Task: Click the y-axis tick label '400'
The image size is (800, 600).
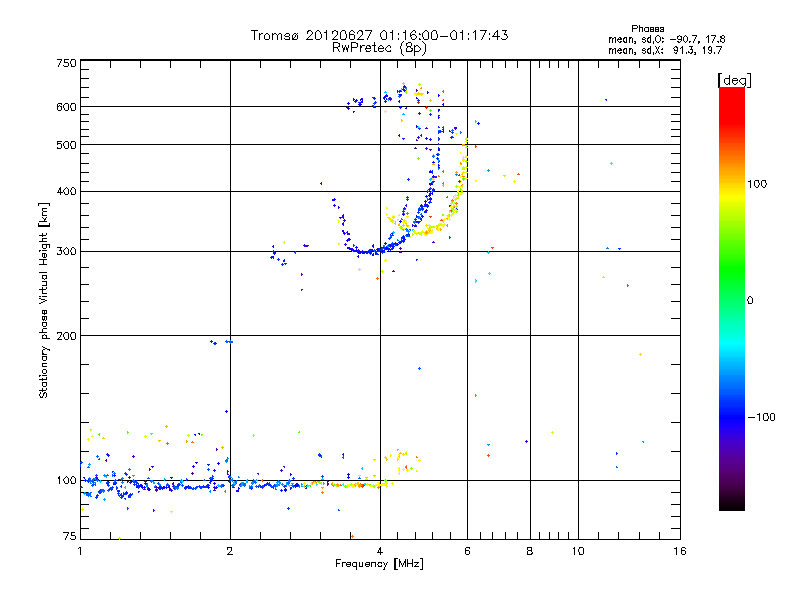Action: coord(66,191)
